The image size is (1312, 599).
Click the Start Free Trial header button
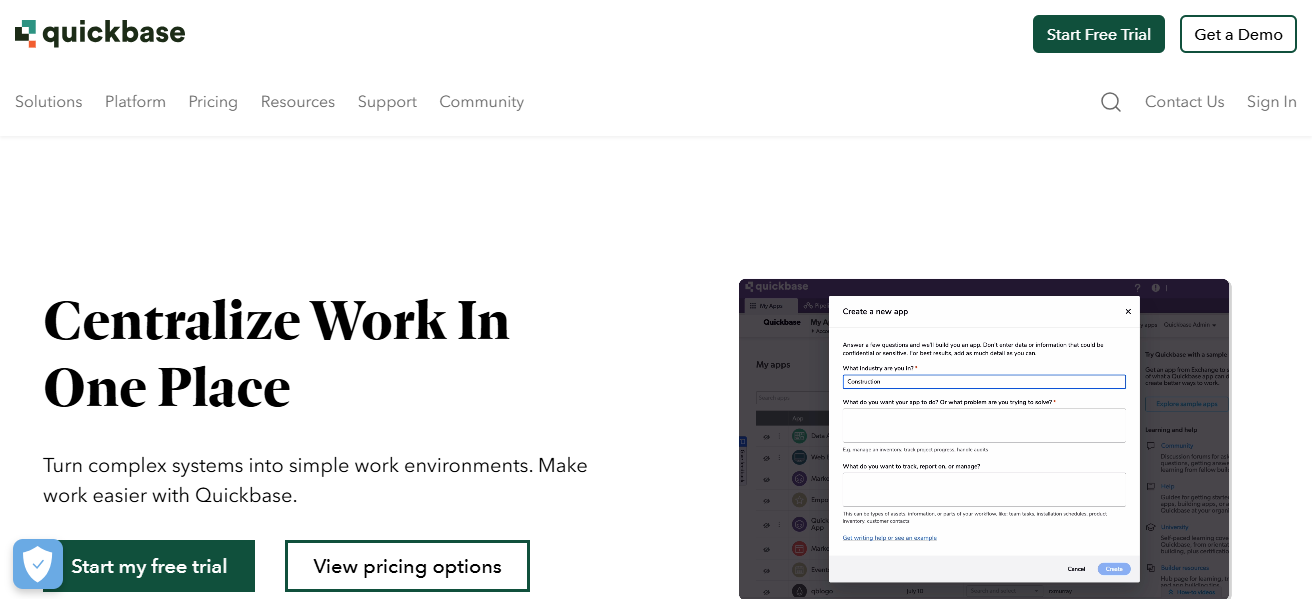click(1099, 34)
